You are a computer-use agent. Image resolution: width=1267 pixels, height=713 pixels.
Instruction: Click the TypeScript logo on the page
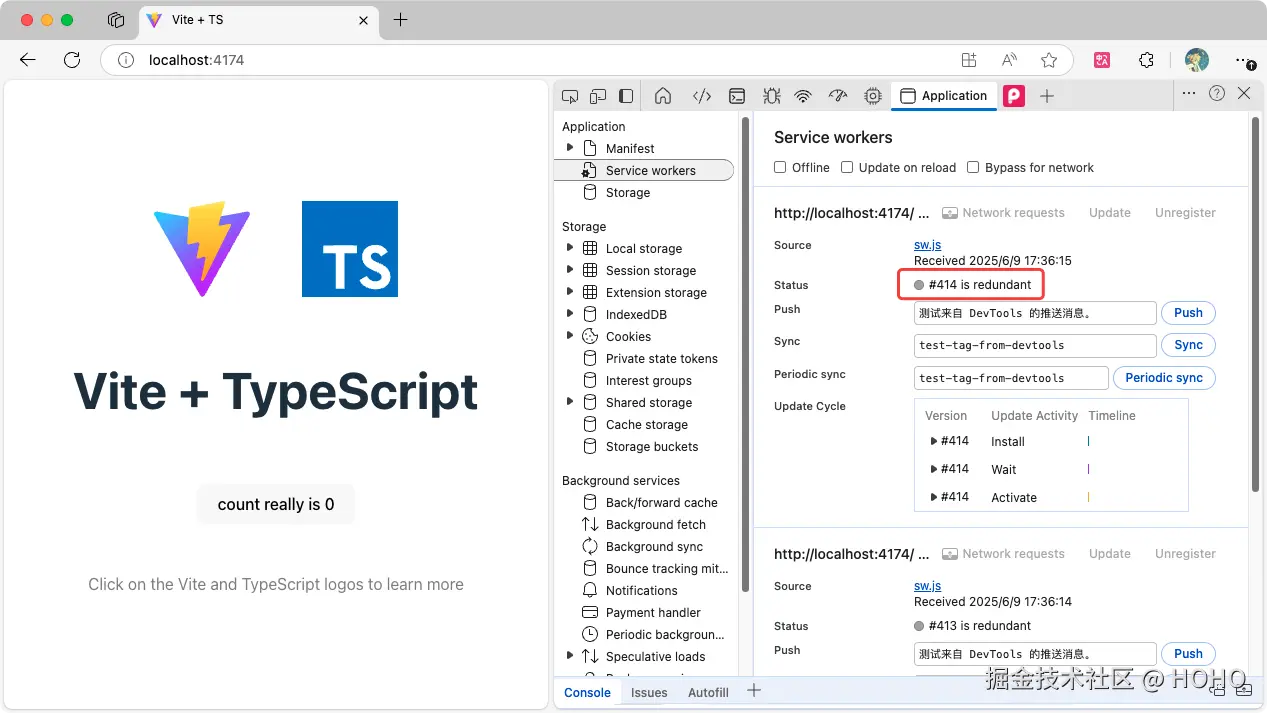350,249
